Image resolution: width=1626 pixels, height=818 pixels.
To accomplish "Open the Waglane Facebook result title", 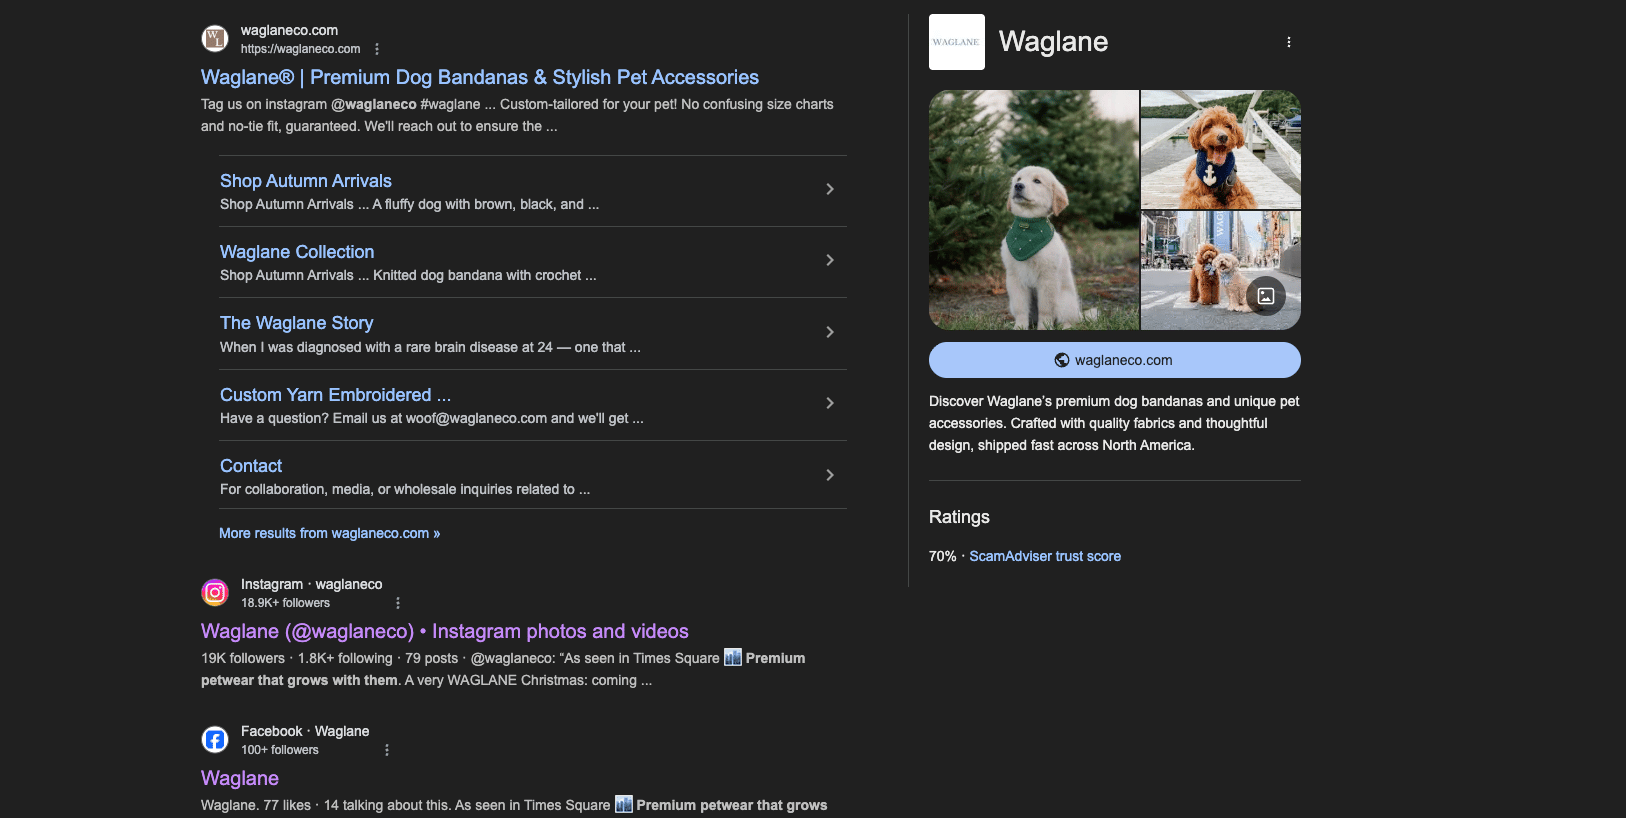I will coord(240,778).
